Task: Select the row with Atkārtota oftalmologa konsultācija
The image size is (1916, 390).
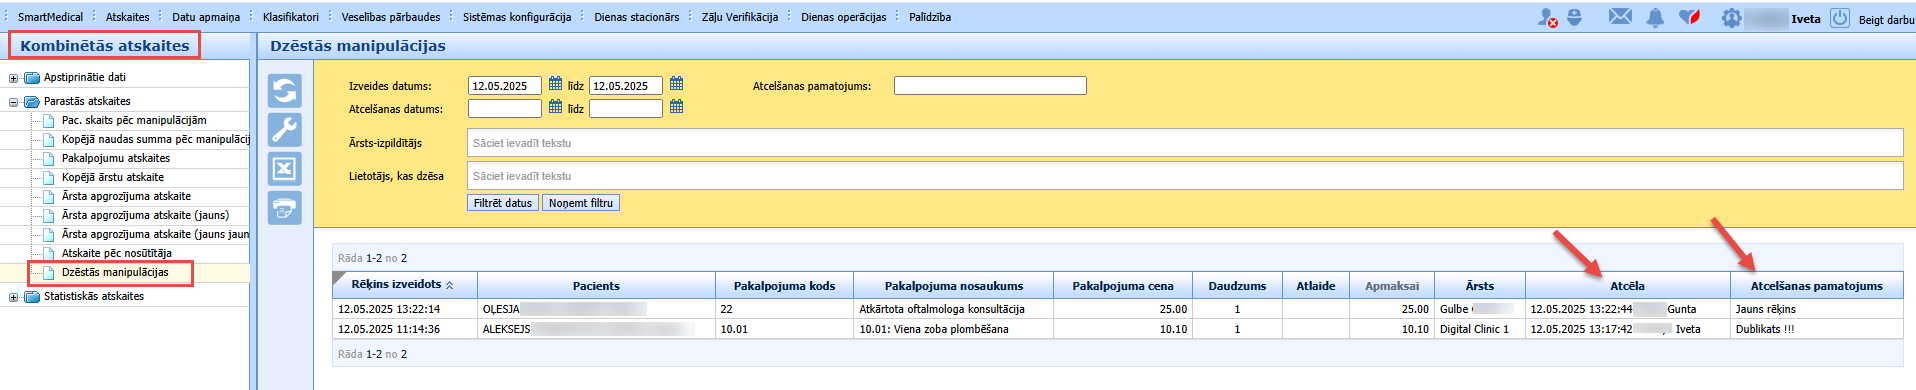Action: click(1117, 309)
